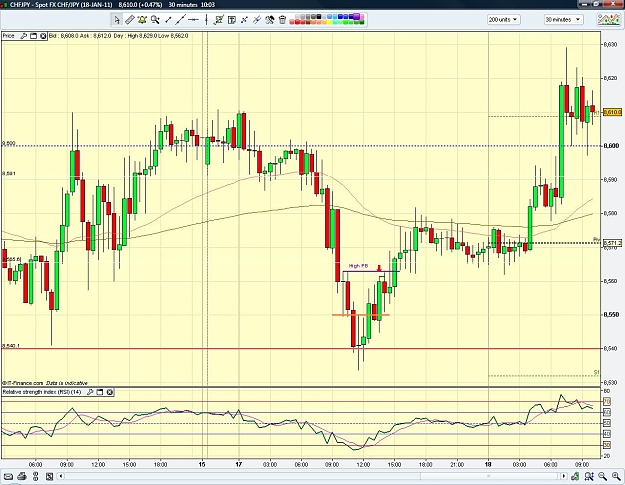Close the Price panel
Viewport: 625px width, 485px height.
click(43, 36)
